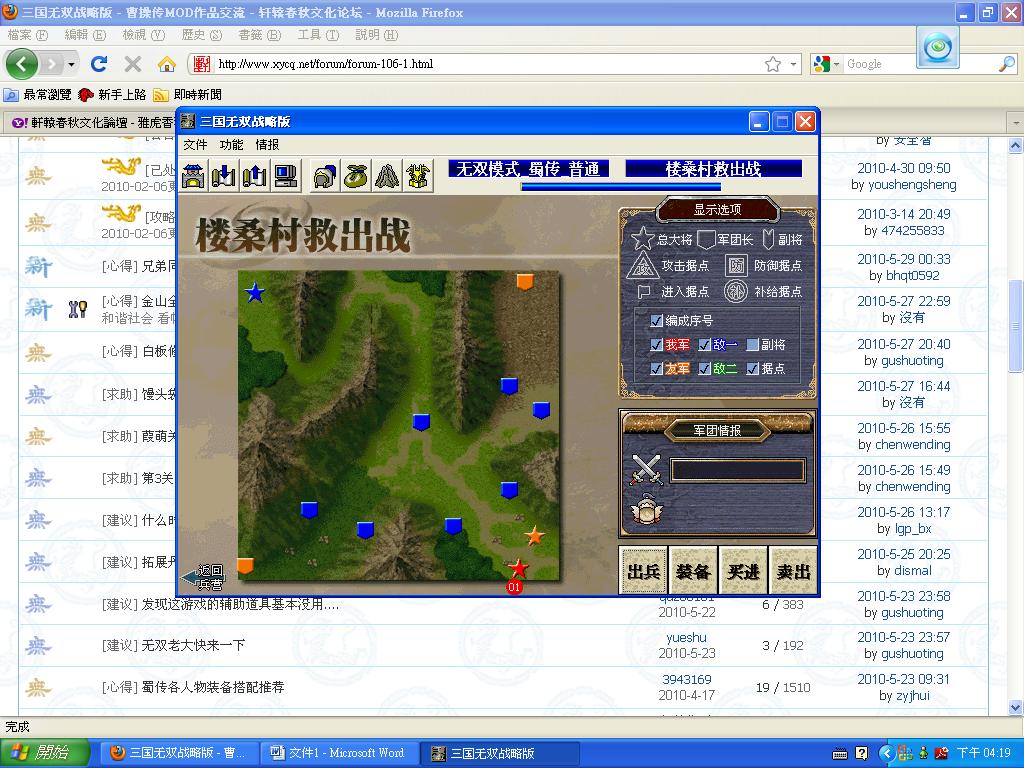Click the money bag icon in game toolbar

[356, 175]
